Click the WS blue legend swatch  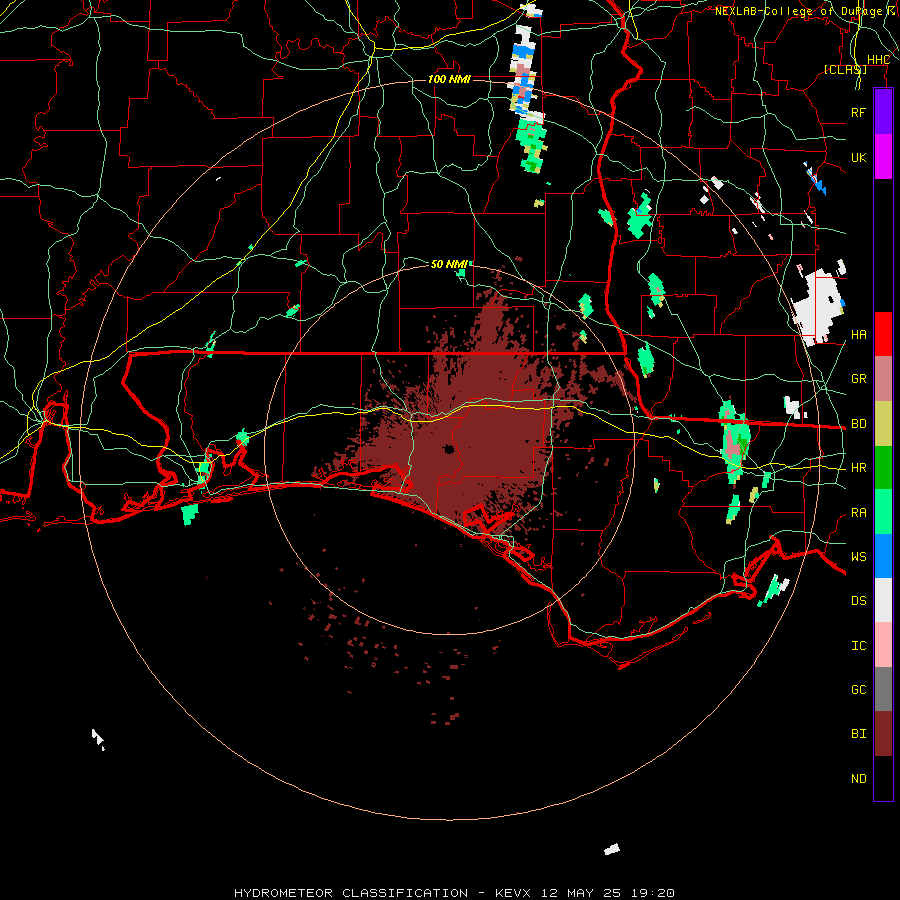883,556
